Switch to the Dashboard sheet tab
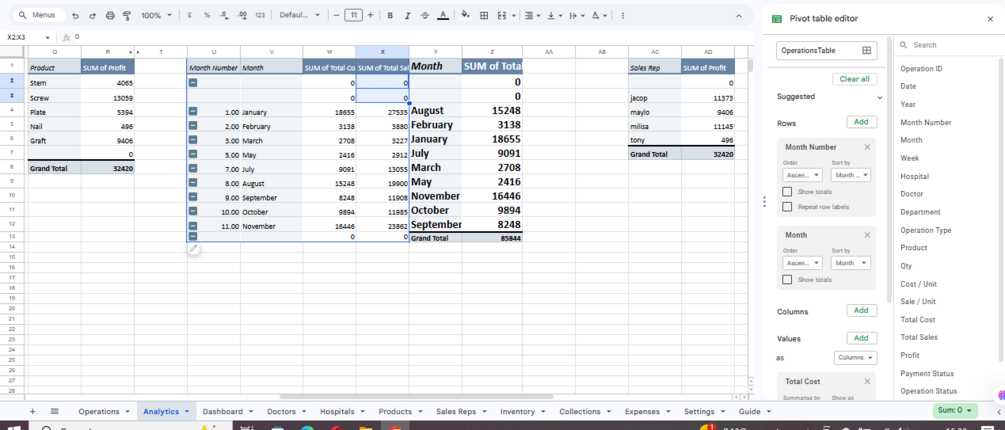Screen dimensions: 1005x430 (x=228, y=411)
